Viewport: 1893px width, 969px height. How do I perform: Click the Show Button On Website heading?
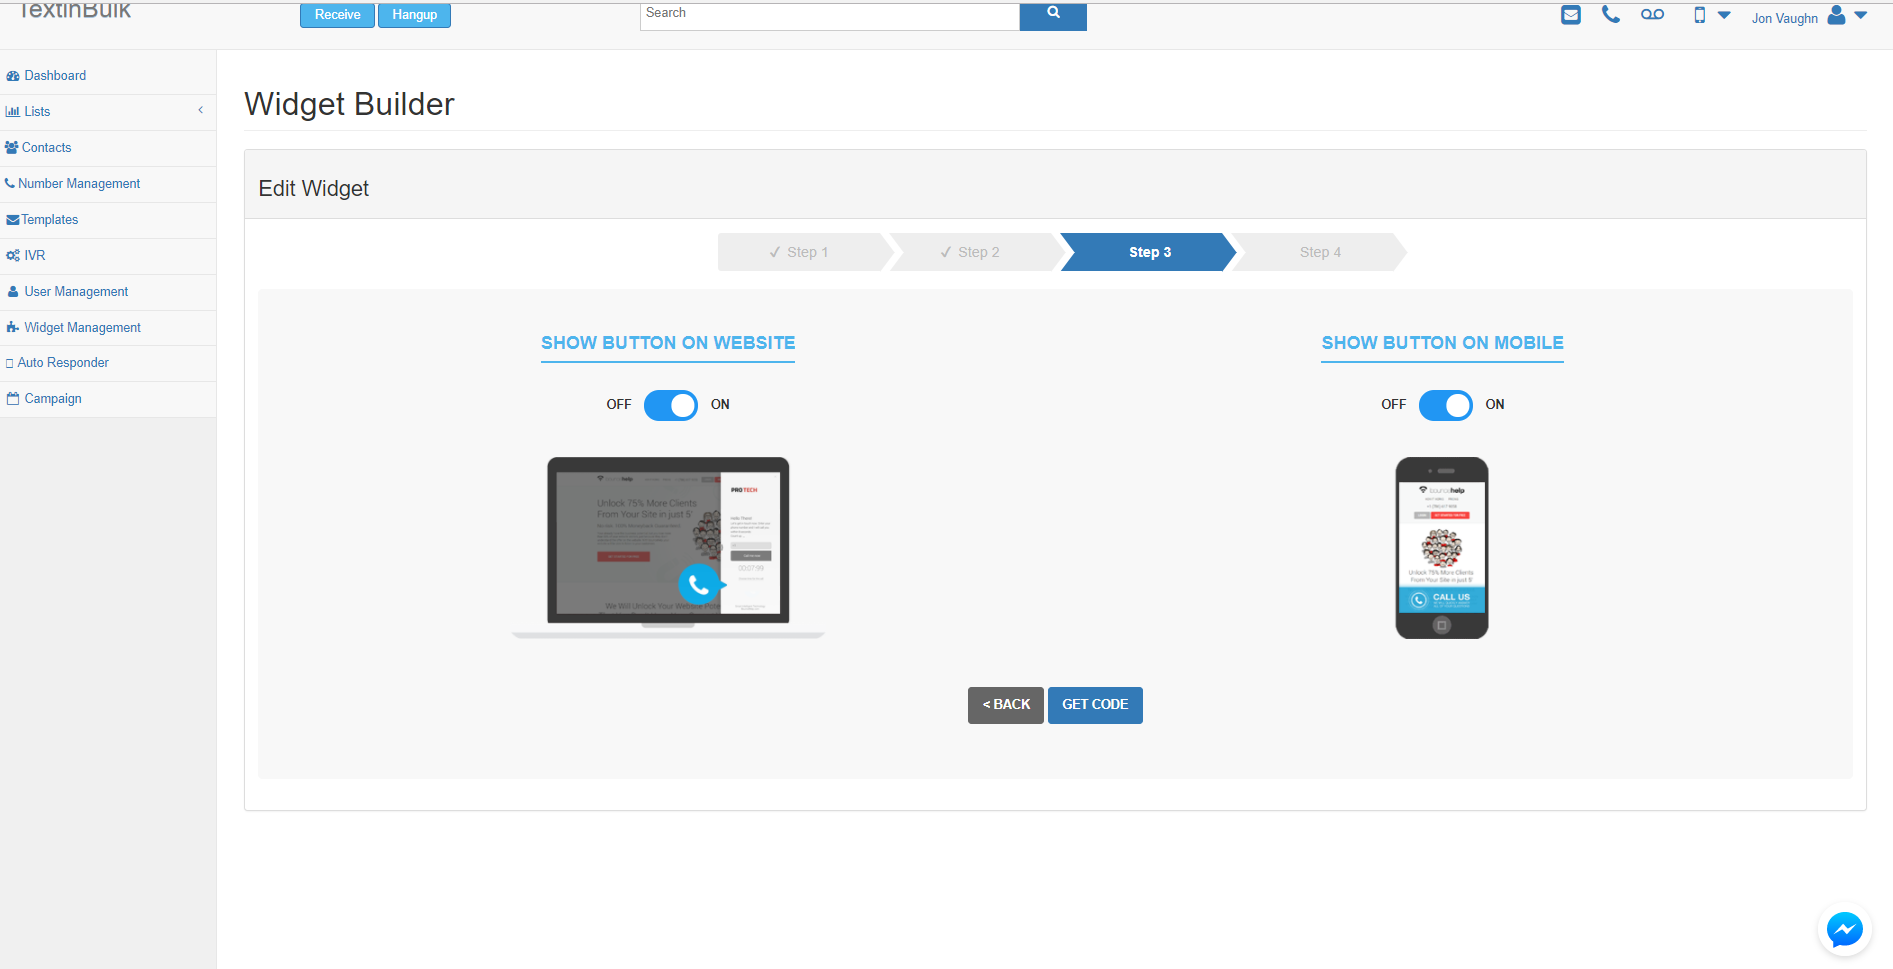pos(668,343)
